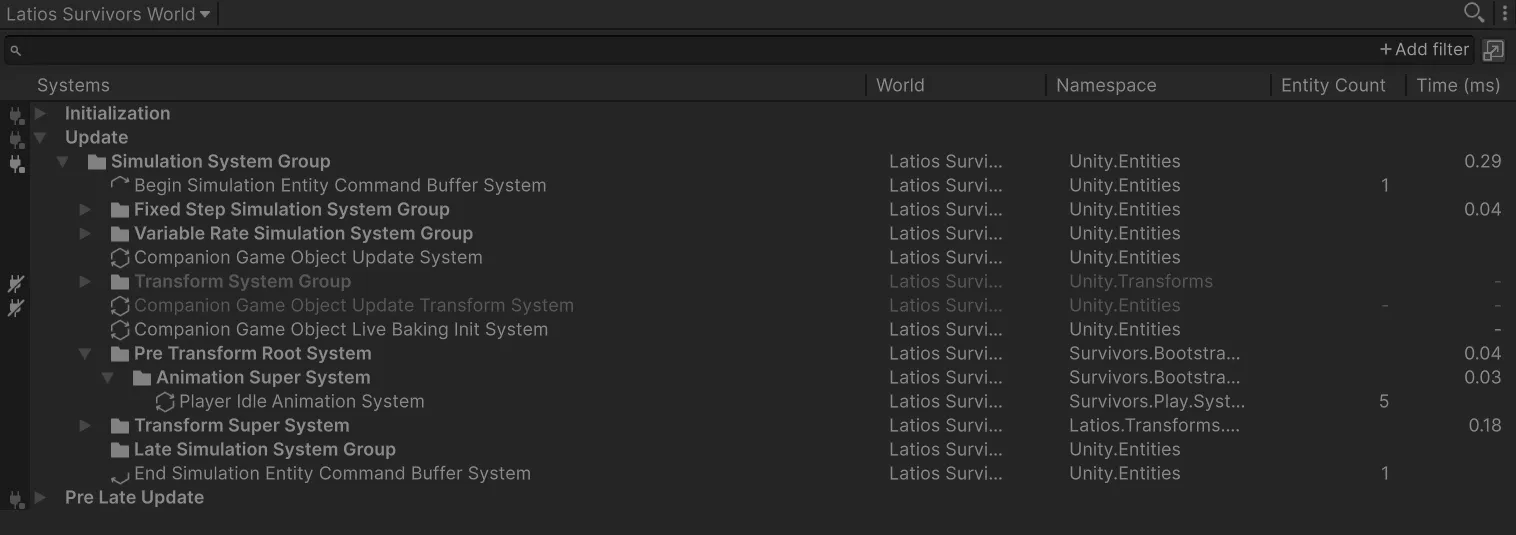Click the Companion Game Object Live Baking icon

pos(120,330)
